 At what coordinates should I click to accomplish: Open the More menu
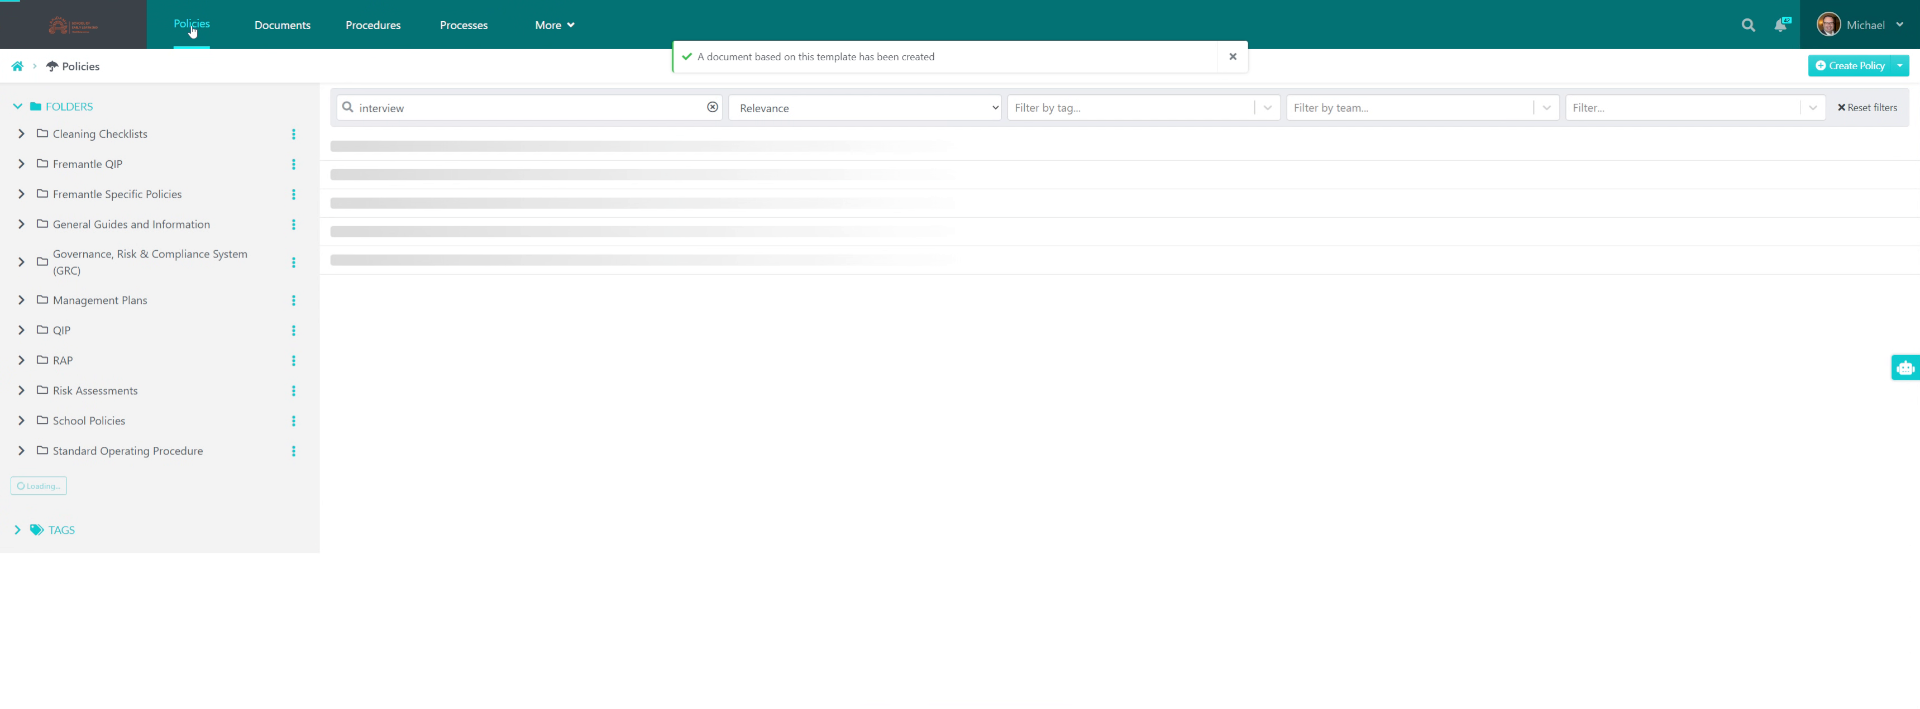coord(554,25)
